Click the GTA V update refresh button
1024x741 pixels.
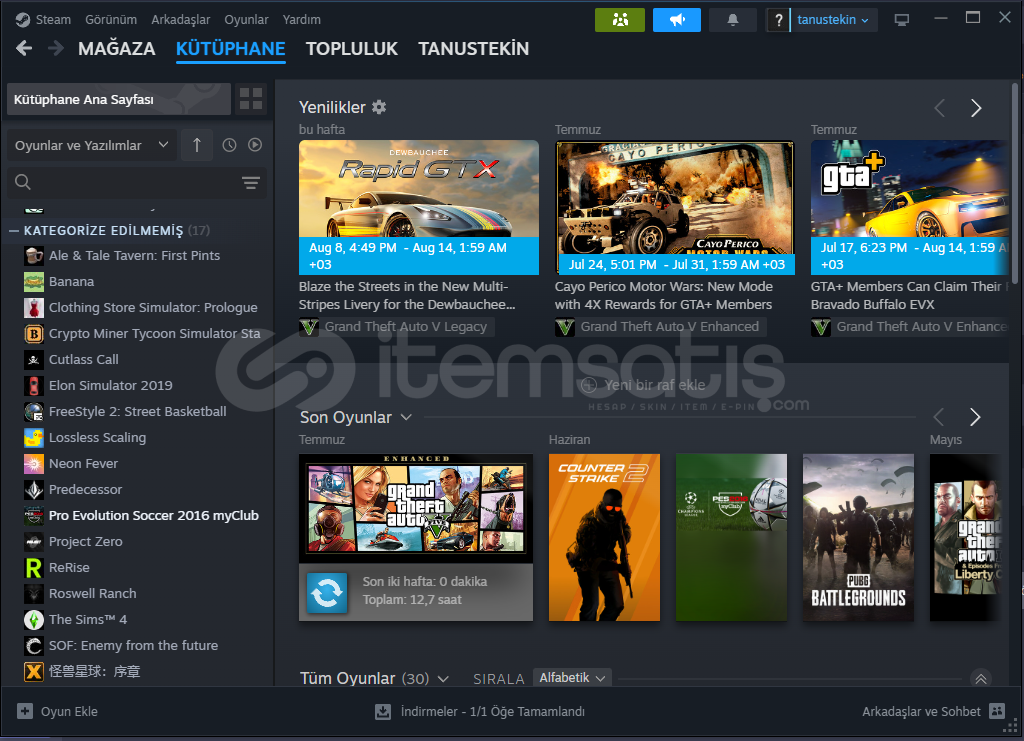point(327,593)
